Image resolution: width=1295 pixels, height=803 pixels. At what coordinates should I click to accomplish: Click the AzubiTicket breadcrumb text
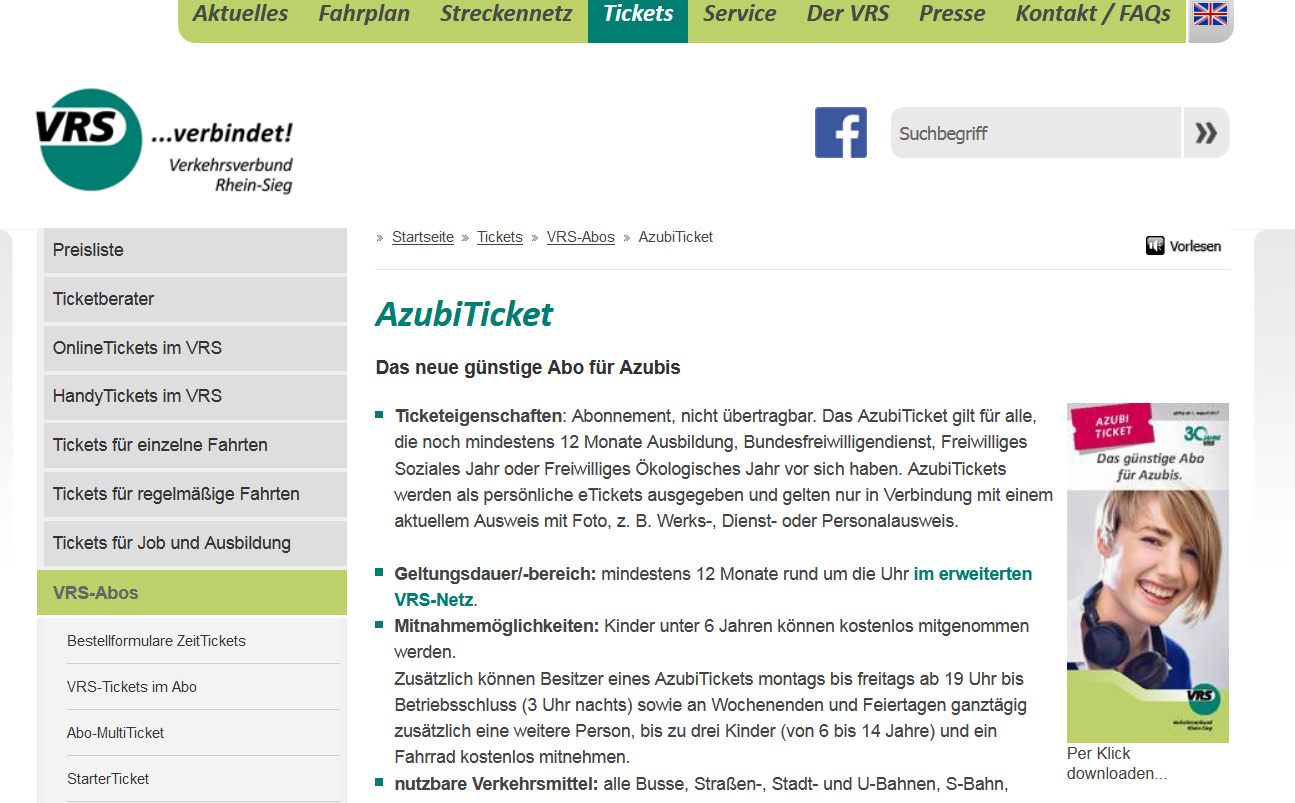click(x=676, y=237)
